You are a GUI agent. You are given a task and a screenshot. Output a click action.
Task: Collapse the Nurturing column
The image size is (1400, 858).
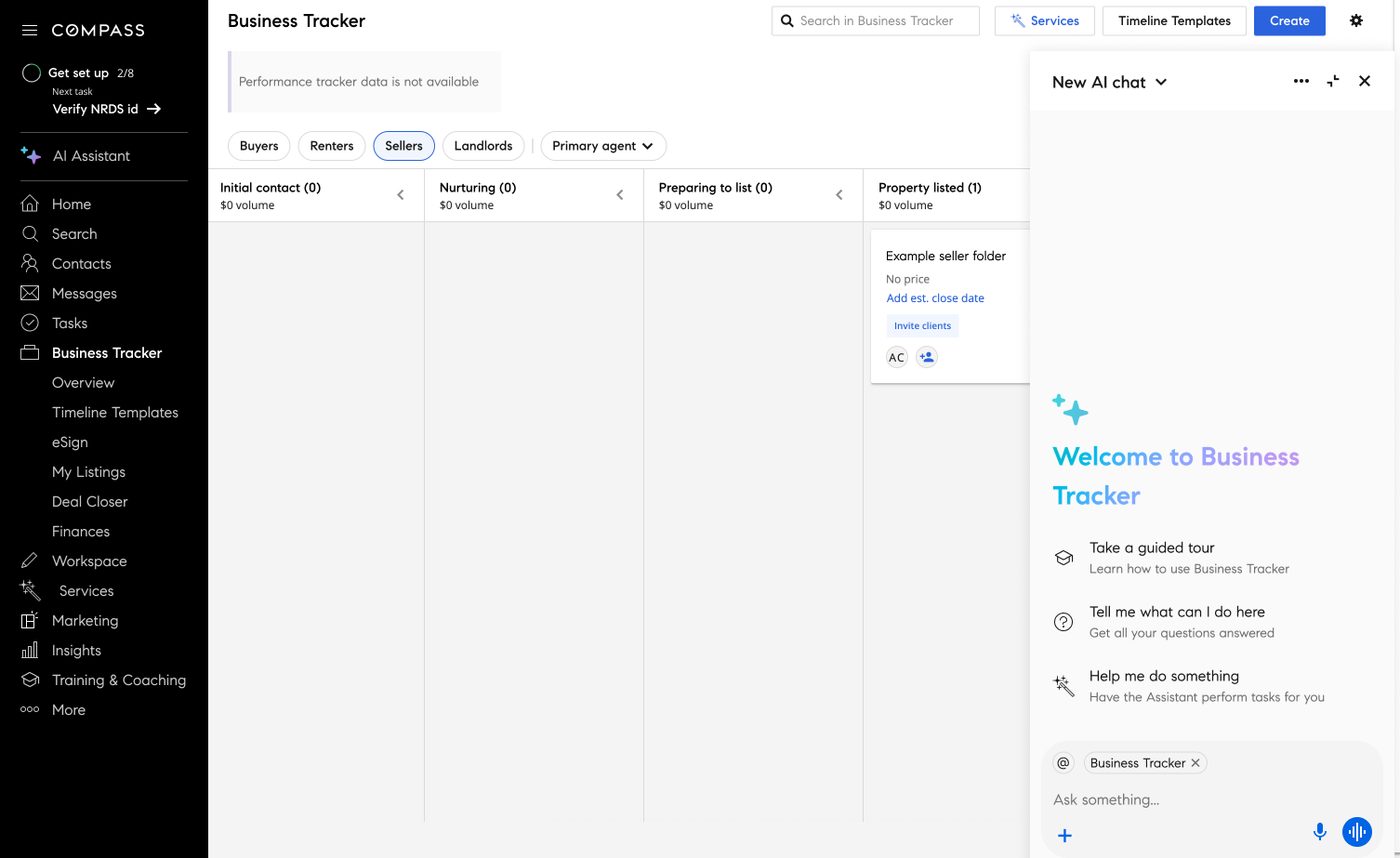(620, 195)
